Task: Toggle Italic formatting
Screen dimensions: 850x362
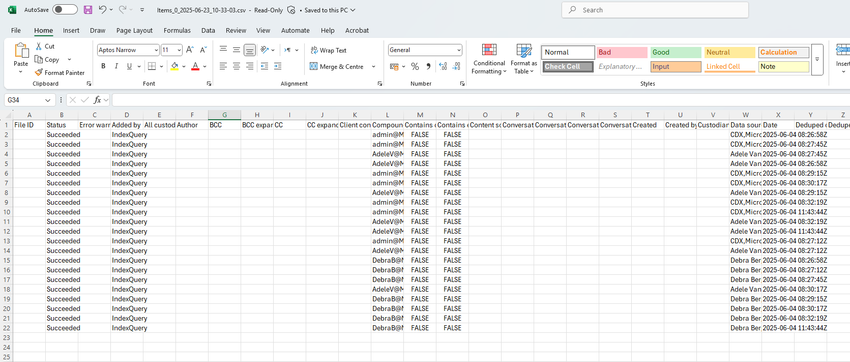Action: (x=116, y=66)
